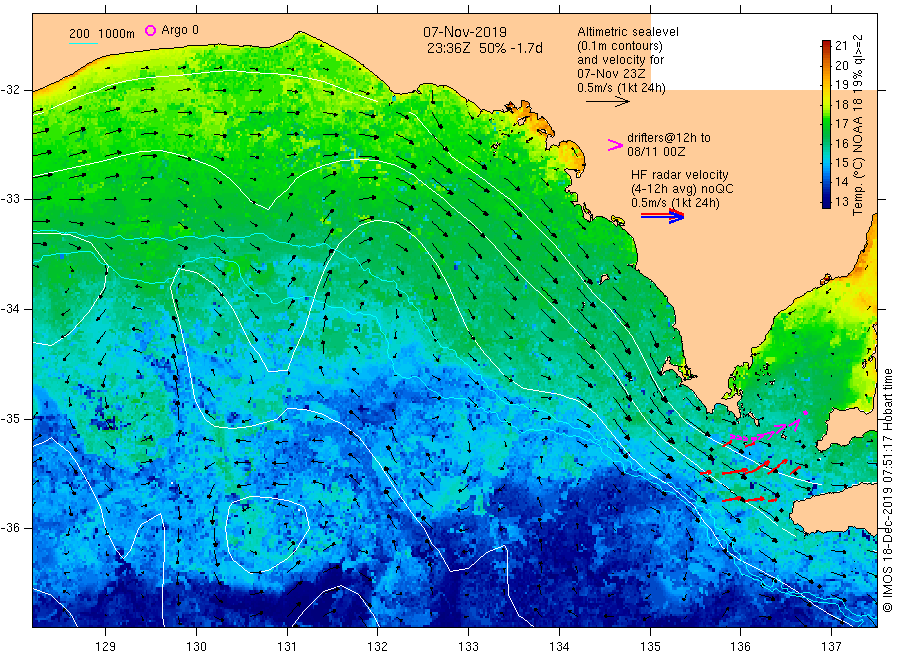Click the color bar value 19

tap(841, 85)
